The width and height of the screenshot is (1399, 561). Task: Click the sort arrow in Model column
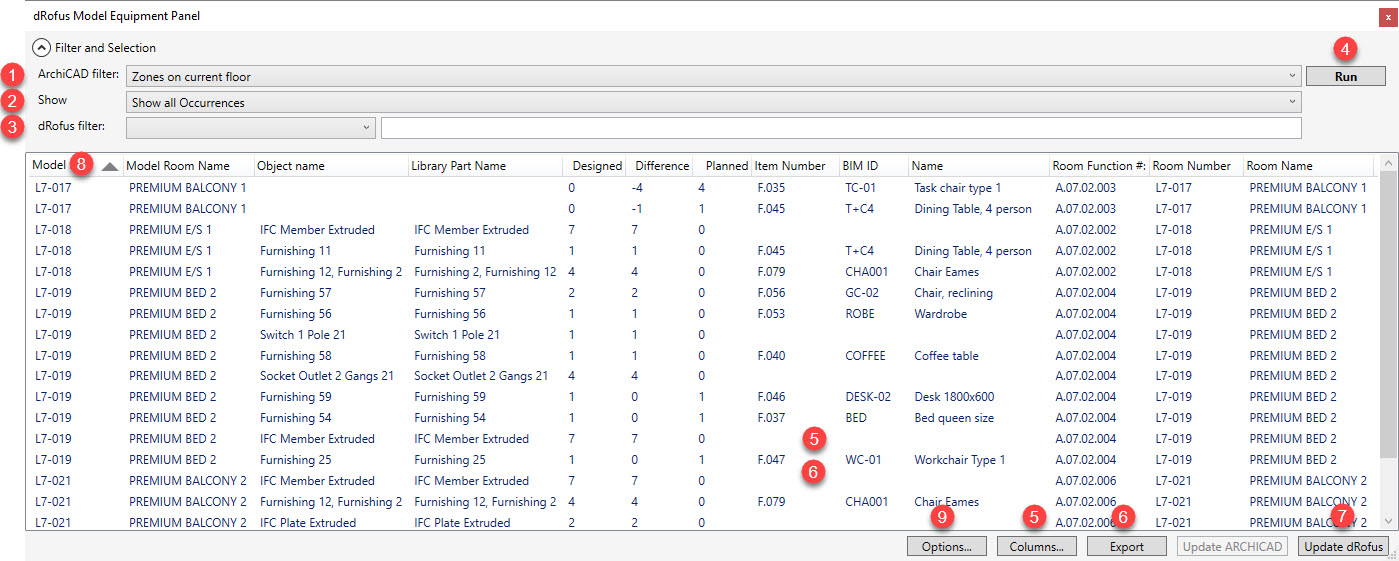(110, 166)
